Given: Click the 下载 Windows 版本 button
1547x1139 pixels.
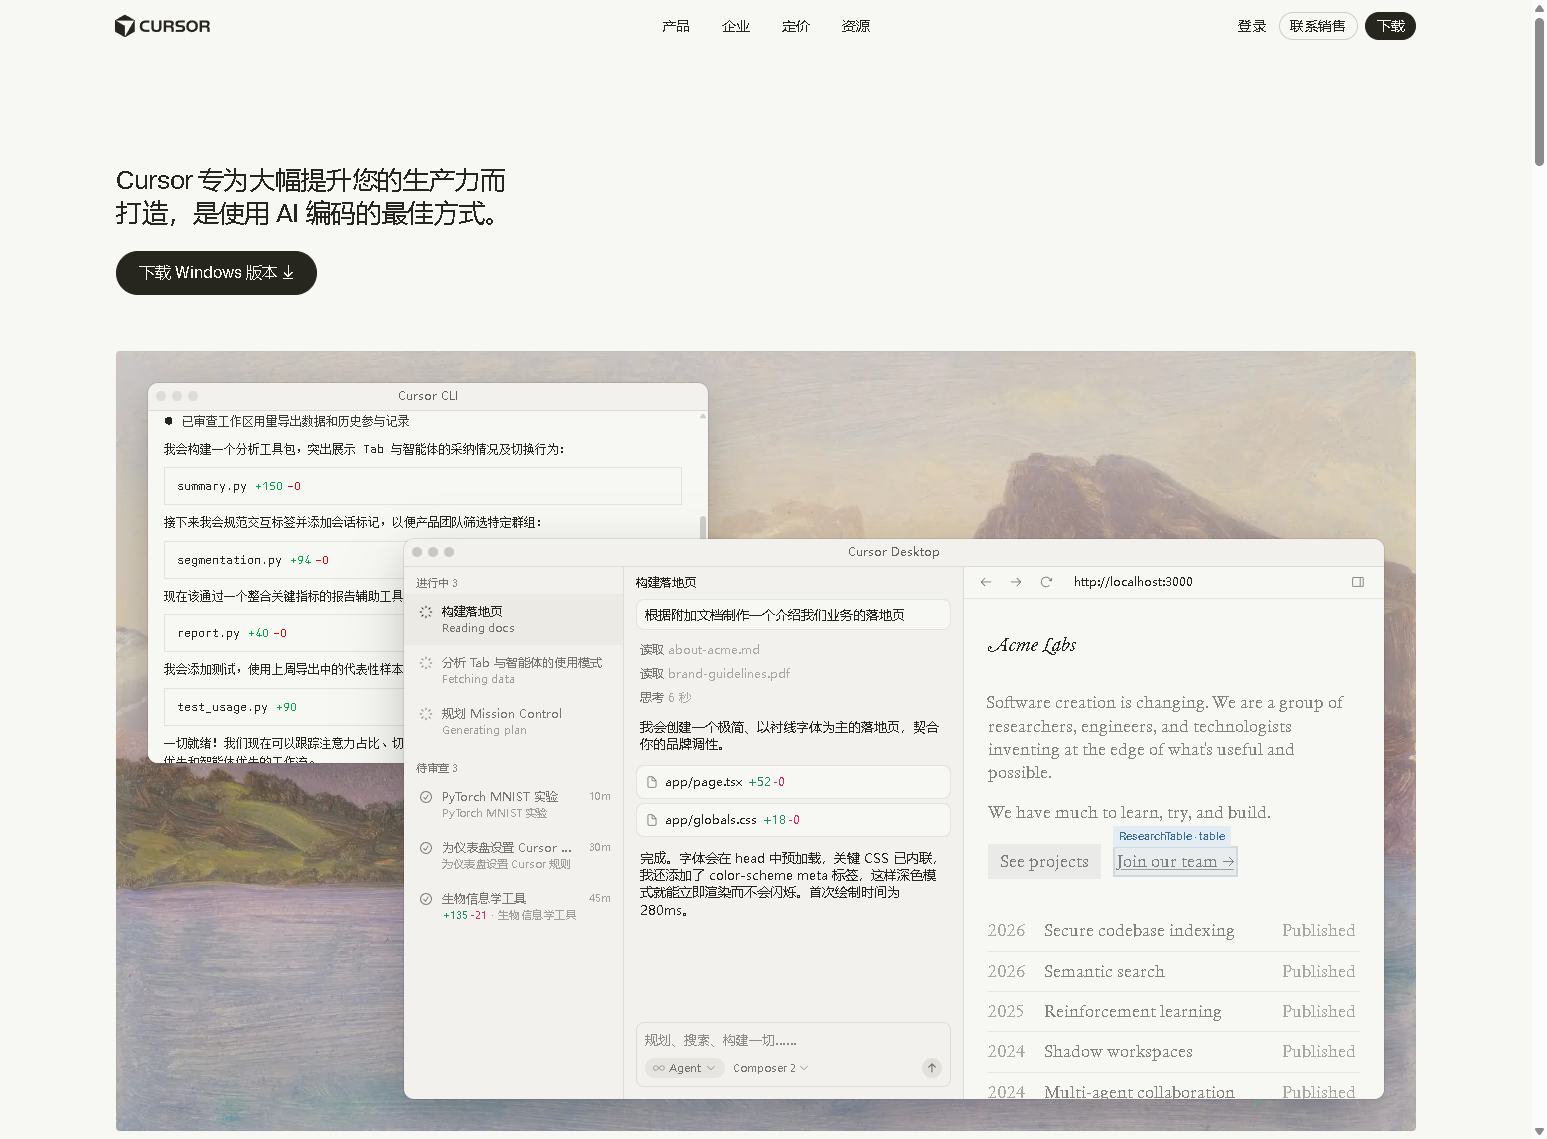Looking at the screenshot, I should point(216,273).
